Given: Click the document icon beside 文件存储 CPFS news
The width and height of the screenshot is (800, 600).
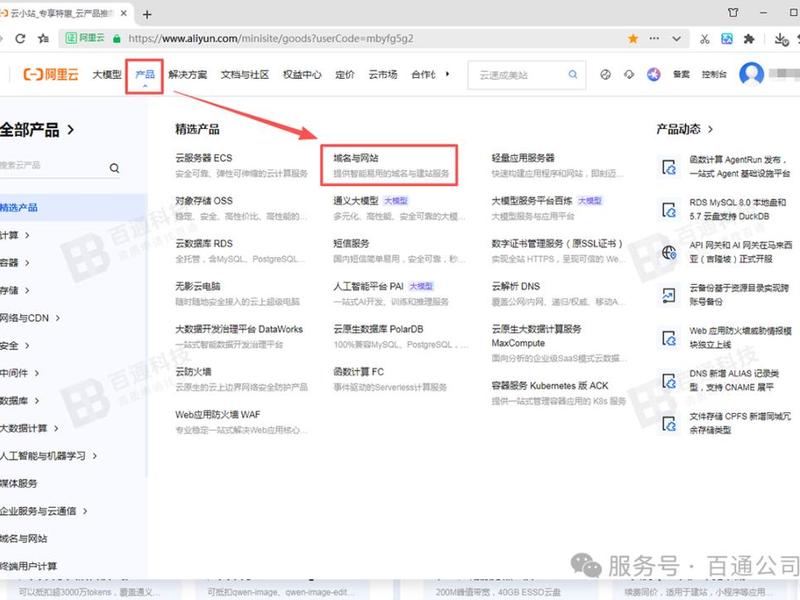Looking at the screenshot, I should [669, 423].
